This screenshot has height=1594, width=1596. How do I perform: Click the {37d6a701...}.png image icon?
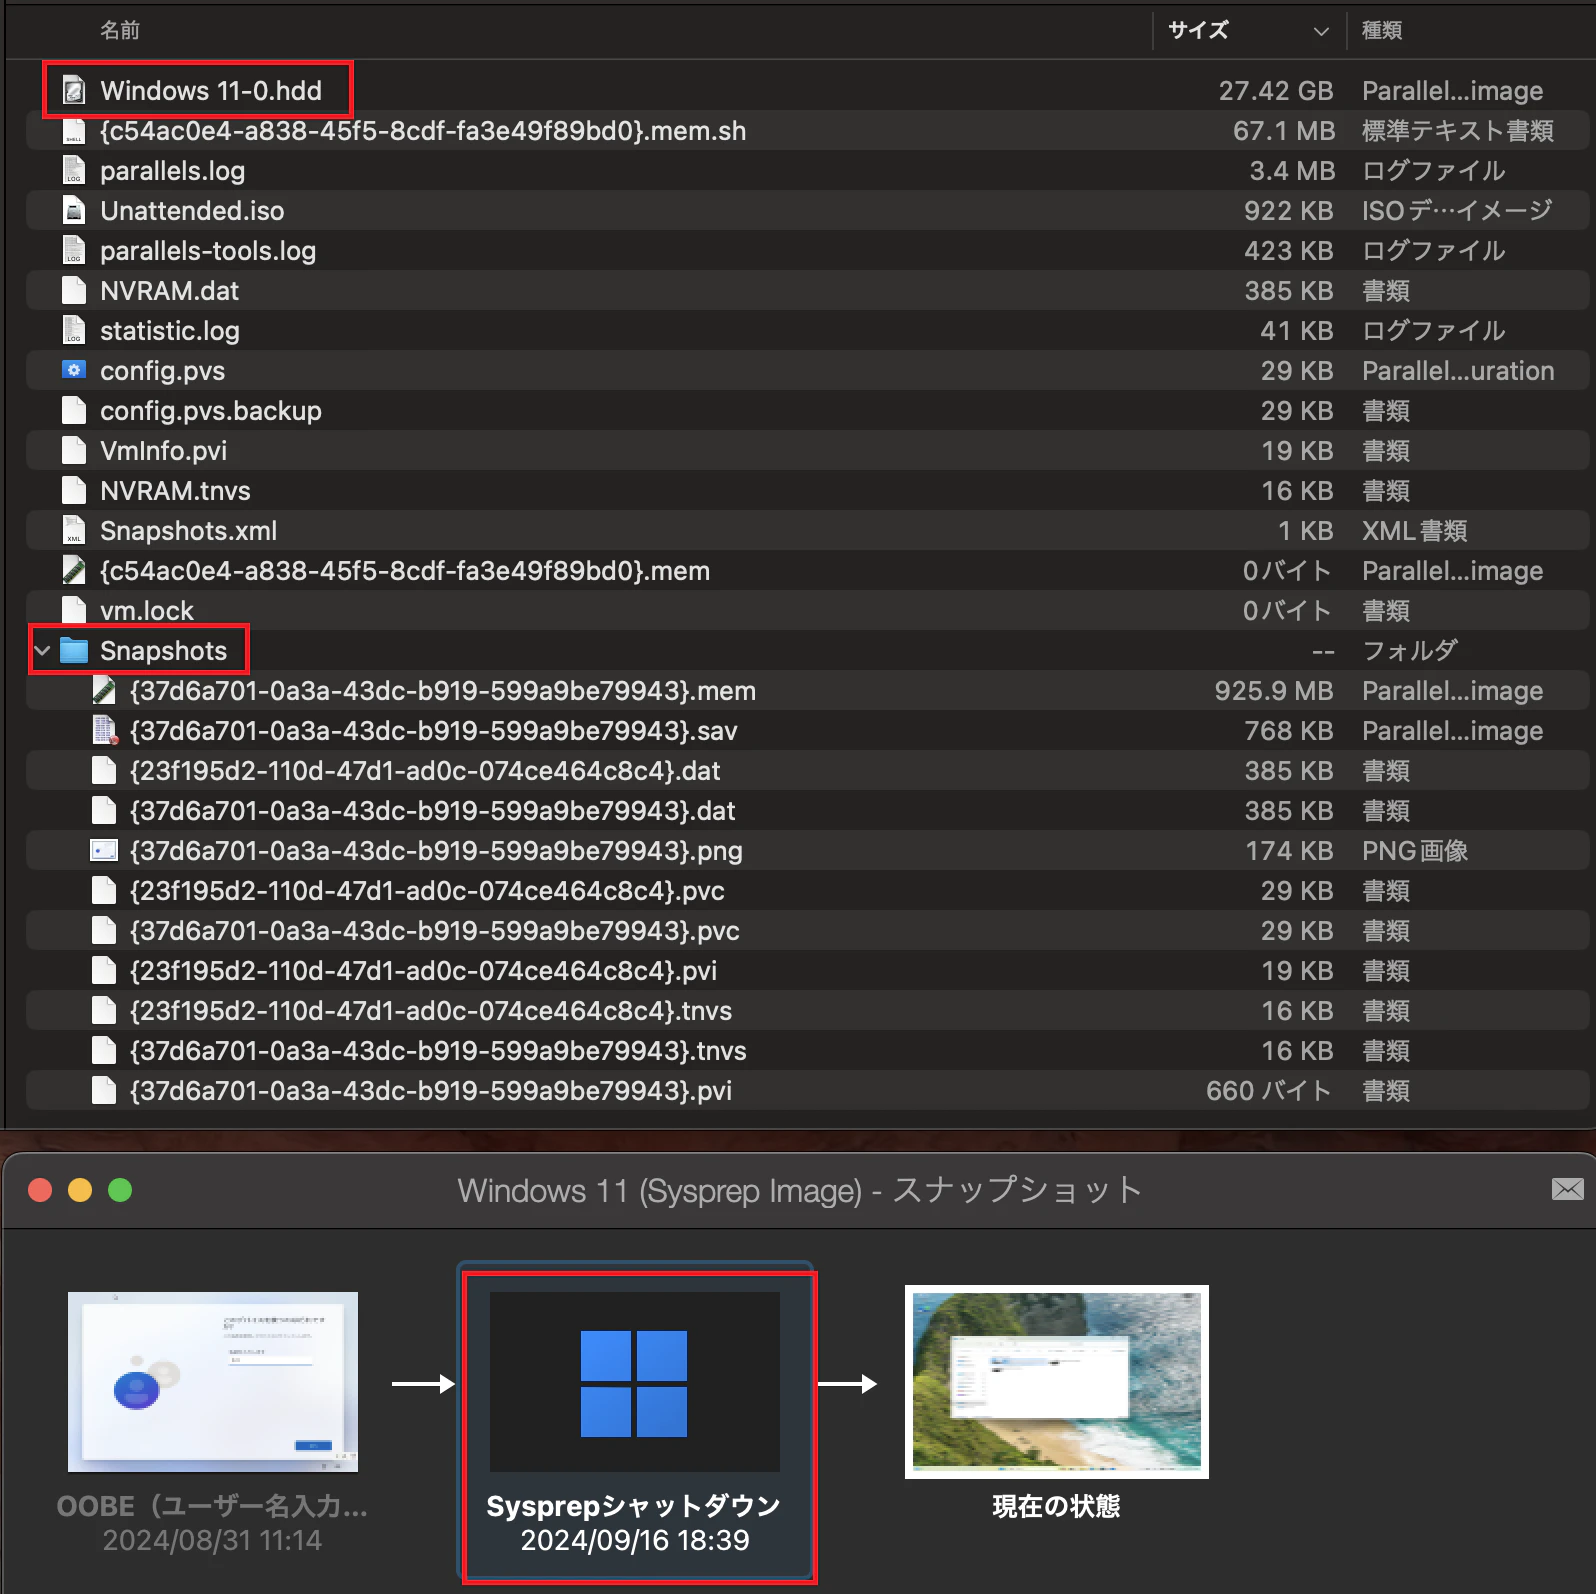tap(104, 851)
